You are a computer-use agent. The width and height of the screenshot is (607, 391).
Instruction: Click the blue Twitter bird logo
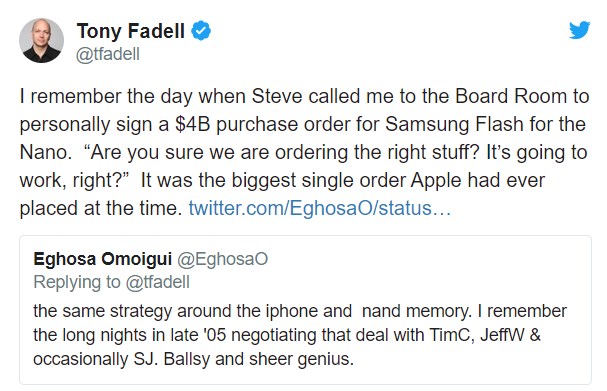[580, 30]
